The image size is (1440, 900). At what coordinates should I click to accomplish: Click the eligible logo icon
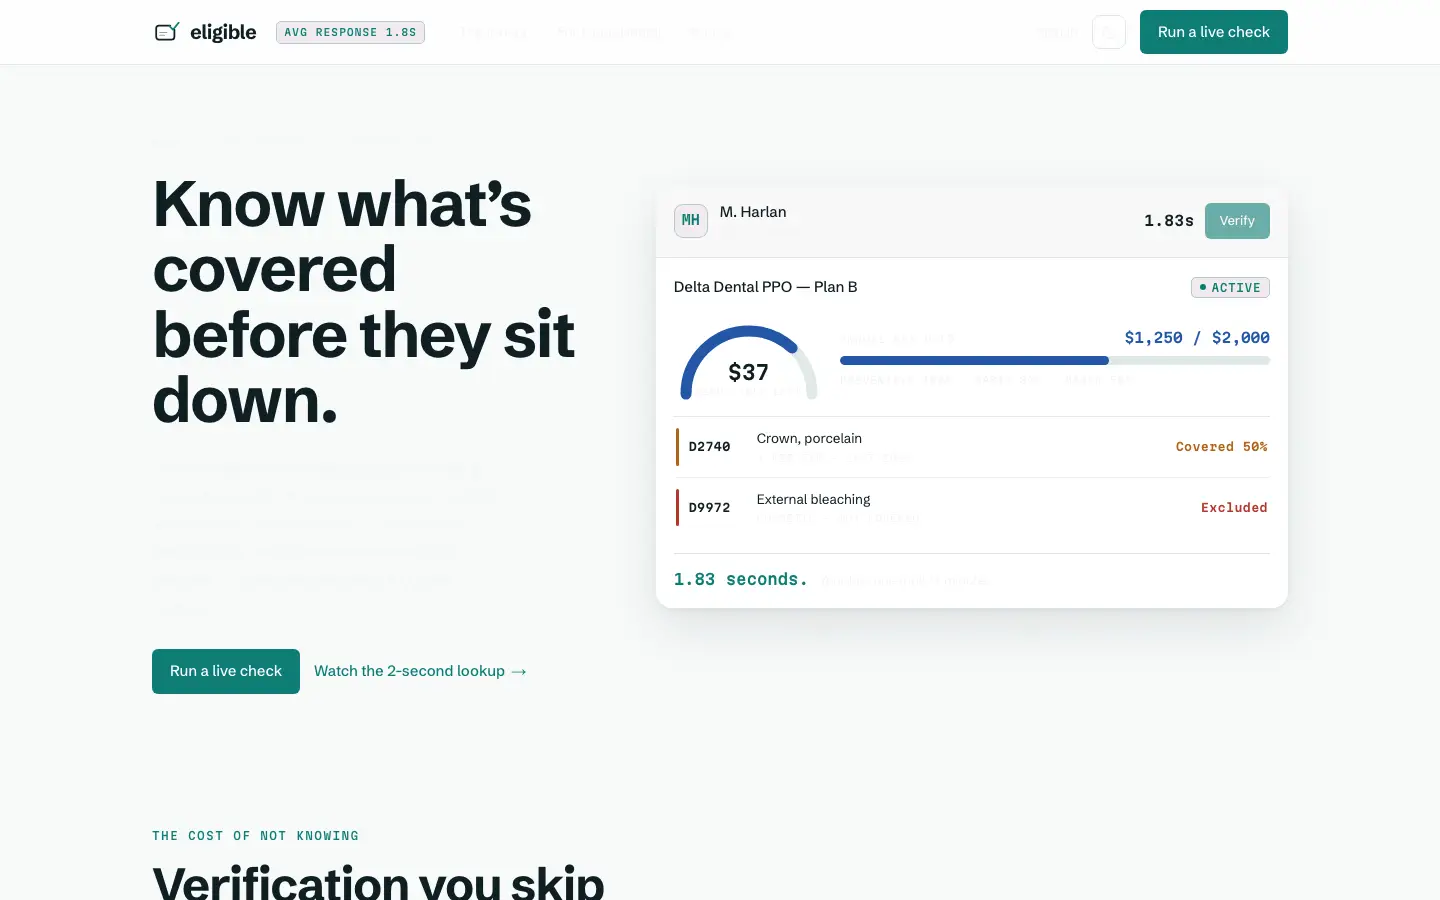[167, 32]
